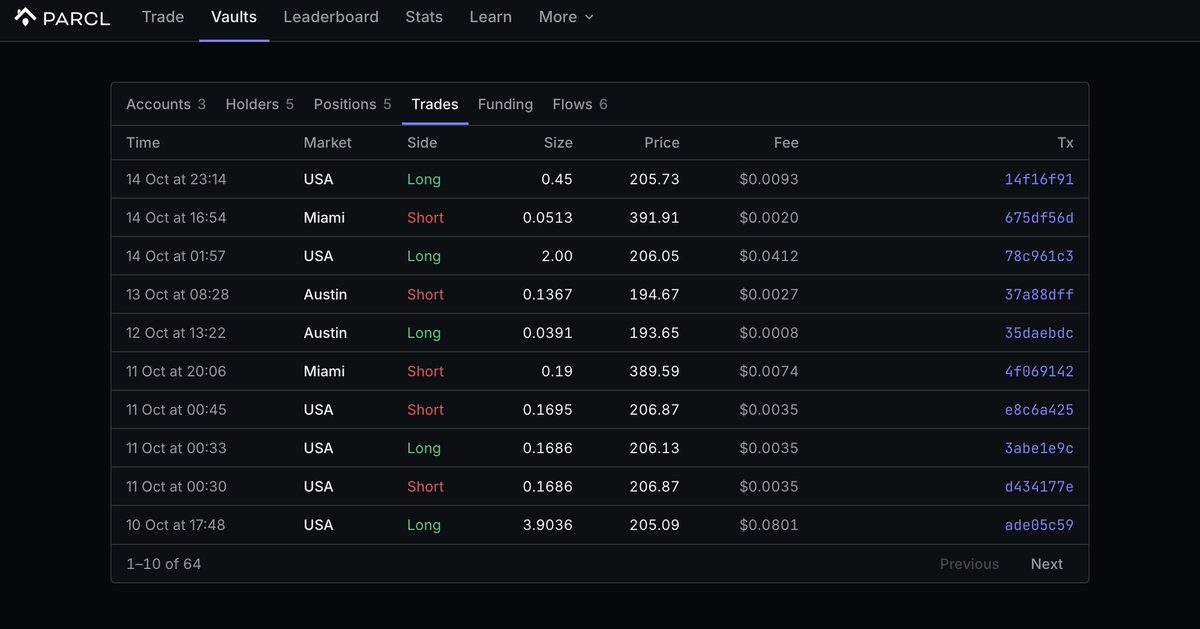Click the fee value $0.0412

coord(769,256)
